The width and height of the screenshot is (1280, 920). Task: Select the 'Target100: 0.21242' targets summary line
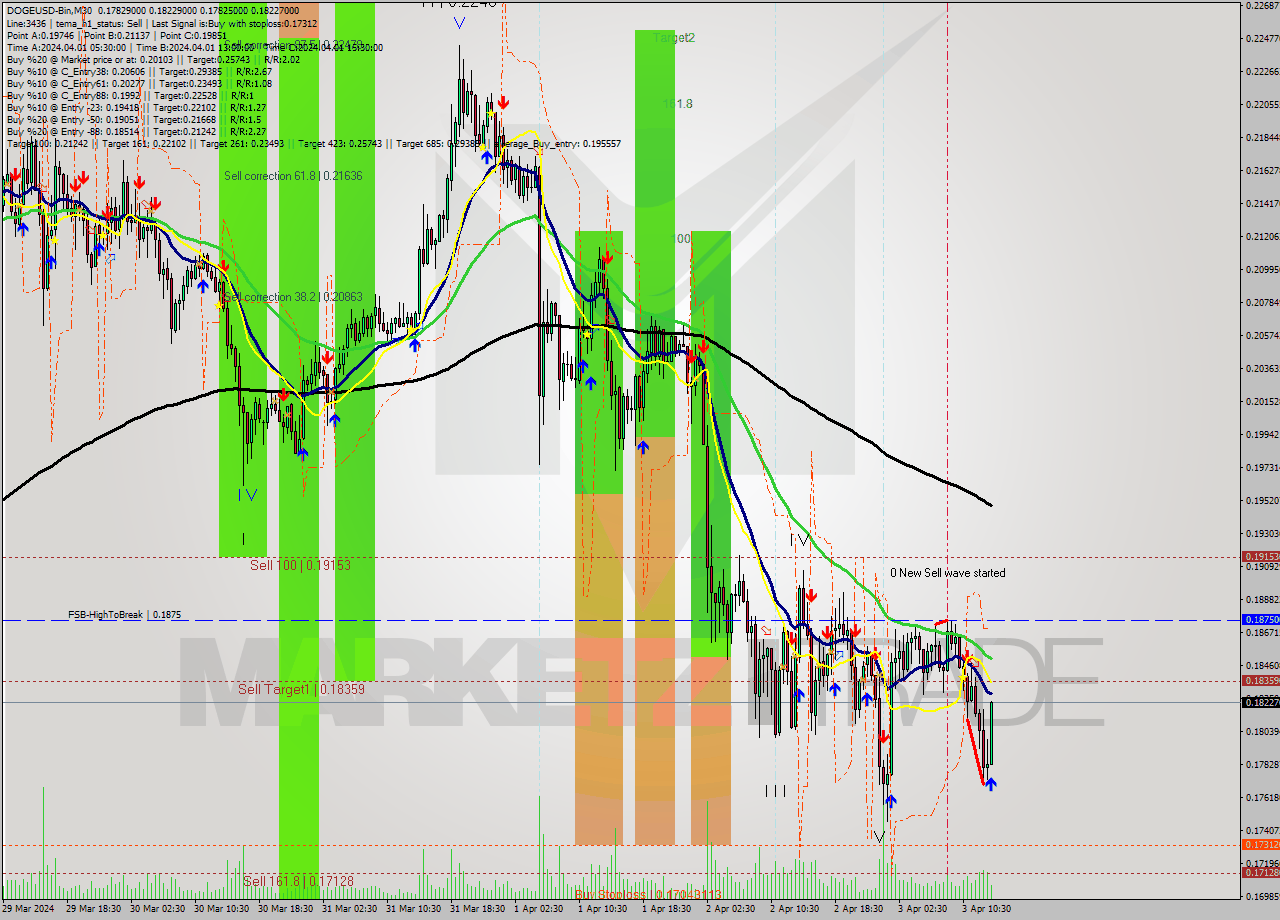point(313,143)
